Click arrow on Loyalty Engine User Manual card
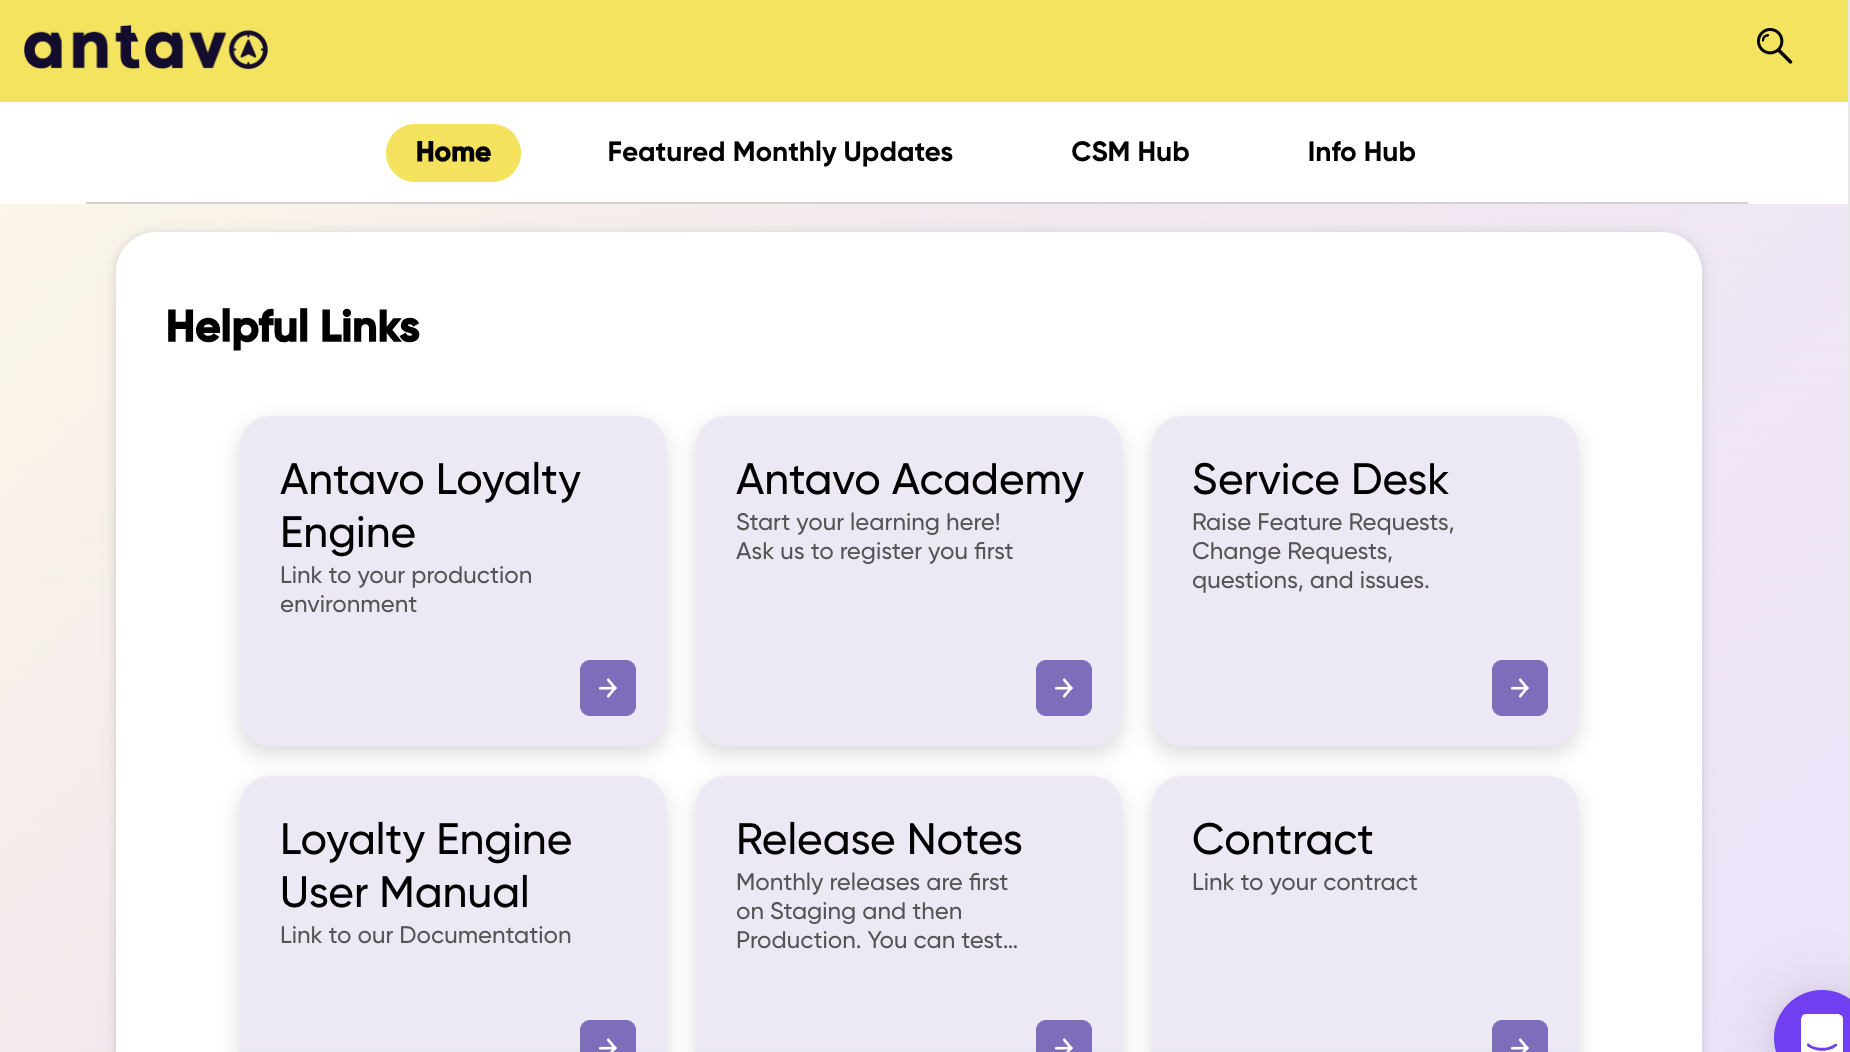Screen dimensions: 1850x1052 [608, 1037]
